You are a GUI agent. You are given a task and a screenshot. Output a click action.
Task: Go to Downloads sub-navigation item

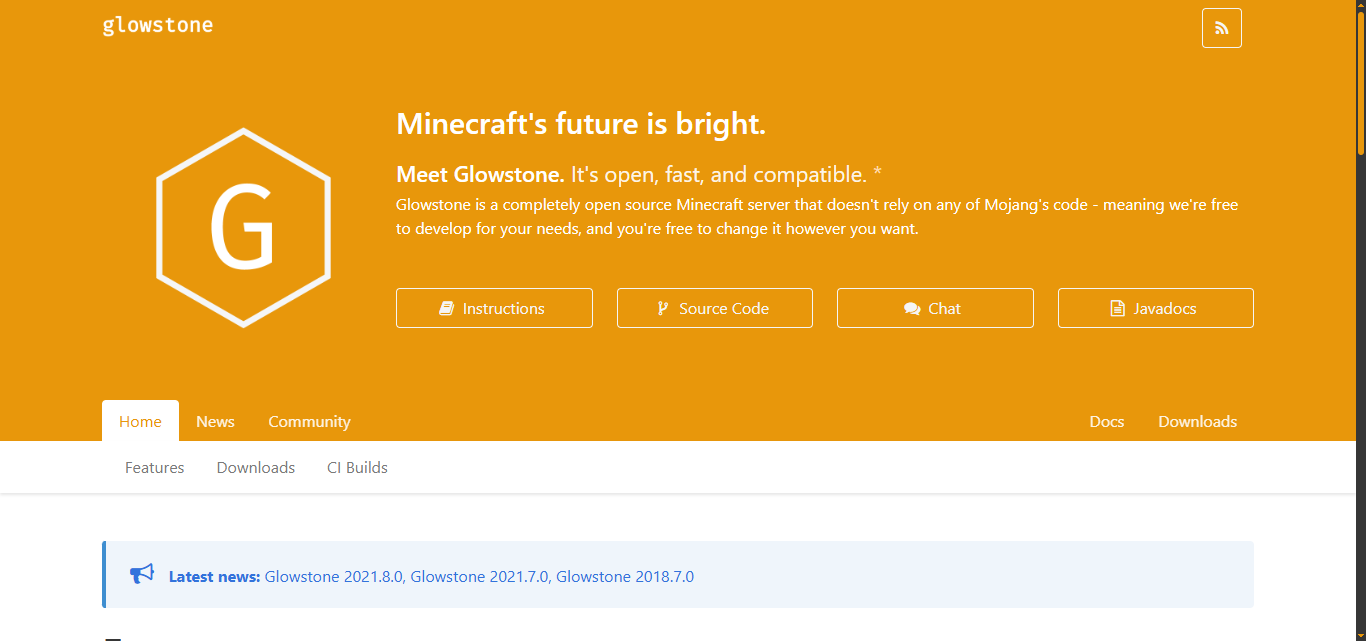pyautogui.click(x=256, y=467)
